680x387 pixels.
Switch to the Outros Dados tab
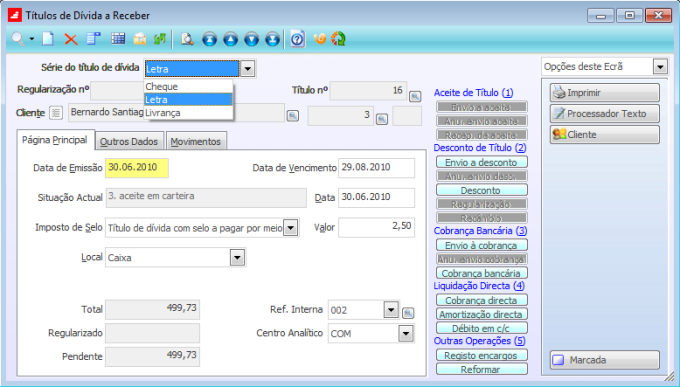pyautogui.click(x=129, y=142)
